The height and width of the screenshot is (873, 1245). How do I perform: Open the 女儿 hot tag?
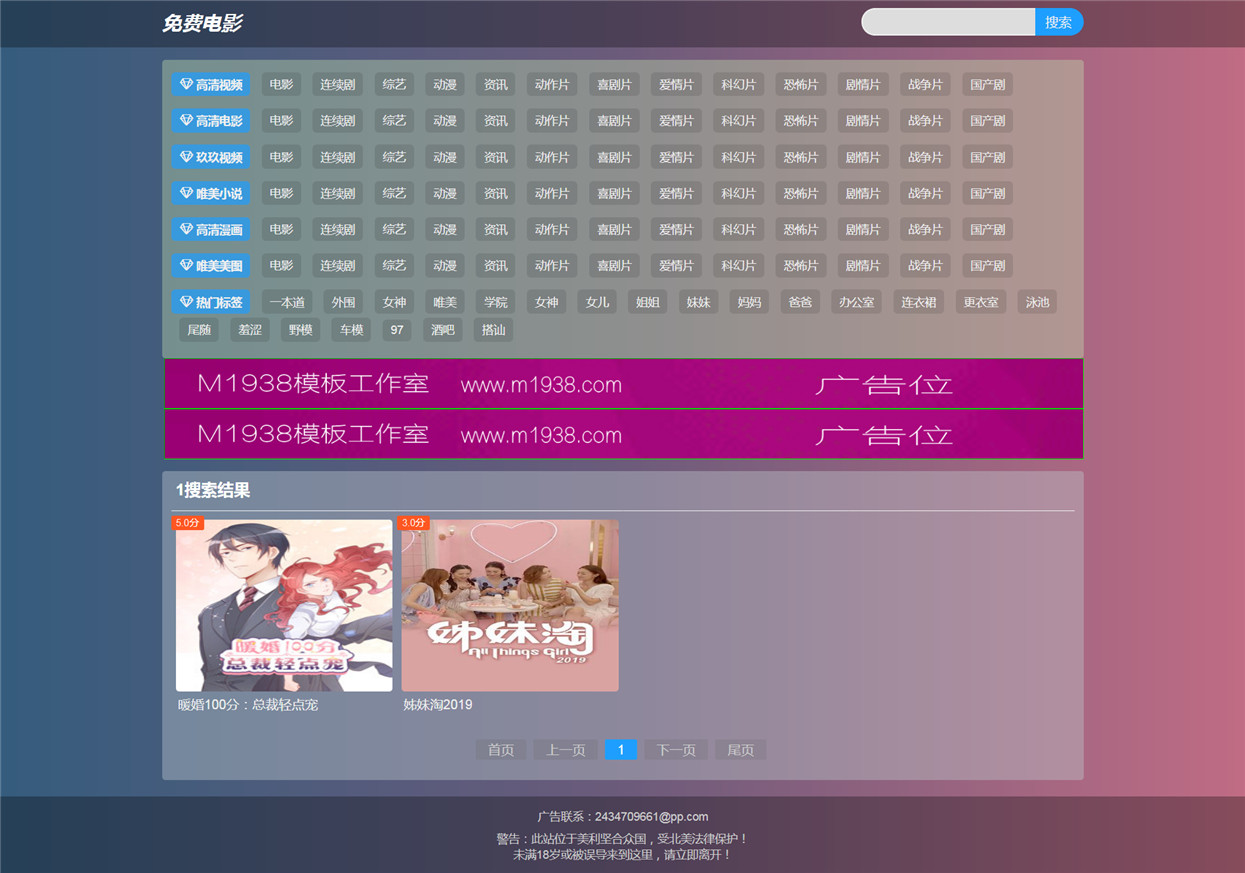click(597, 302)
